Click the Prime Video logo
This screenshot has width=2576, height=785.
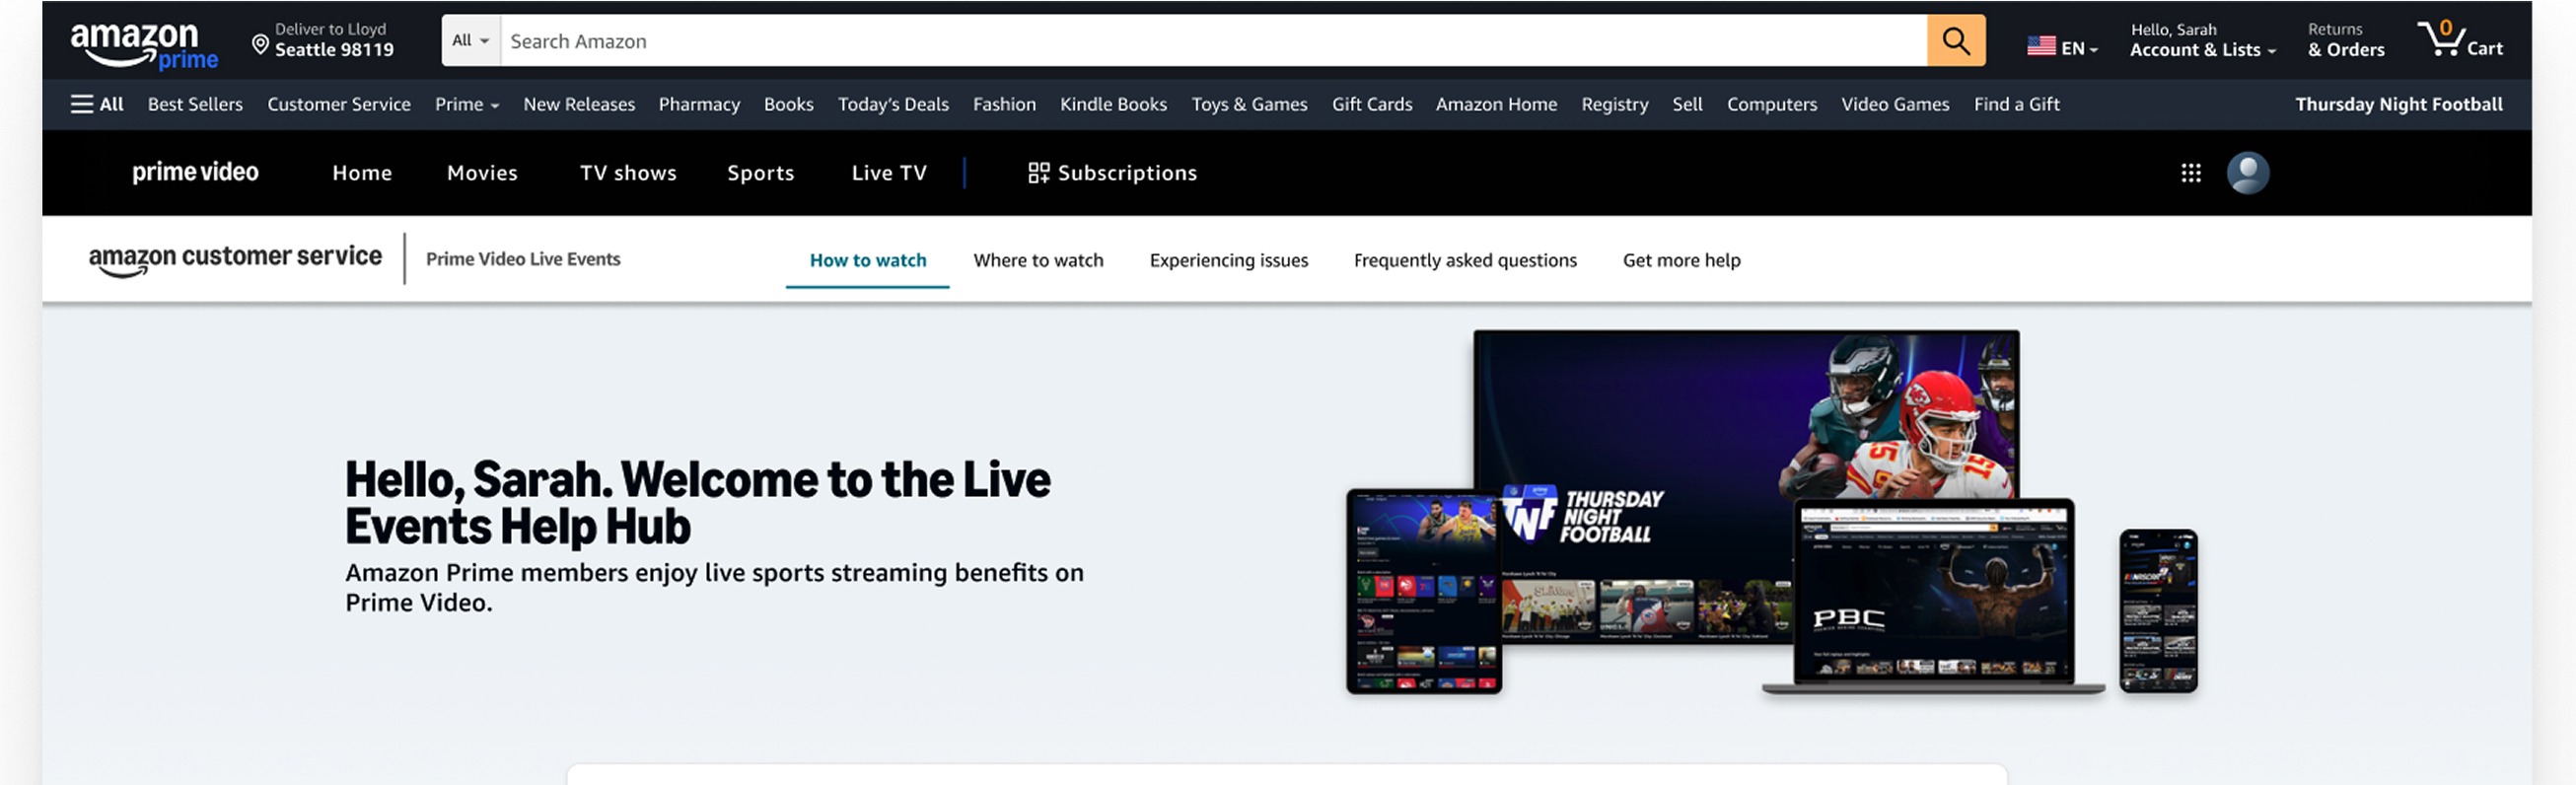[x=195, y=173]
